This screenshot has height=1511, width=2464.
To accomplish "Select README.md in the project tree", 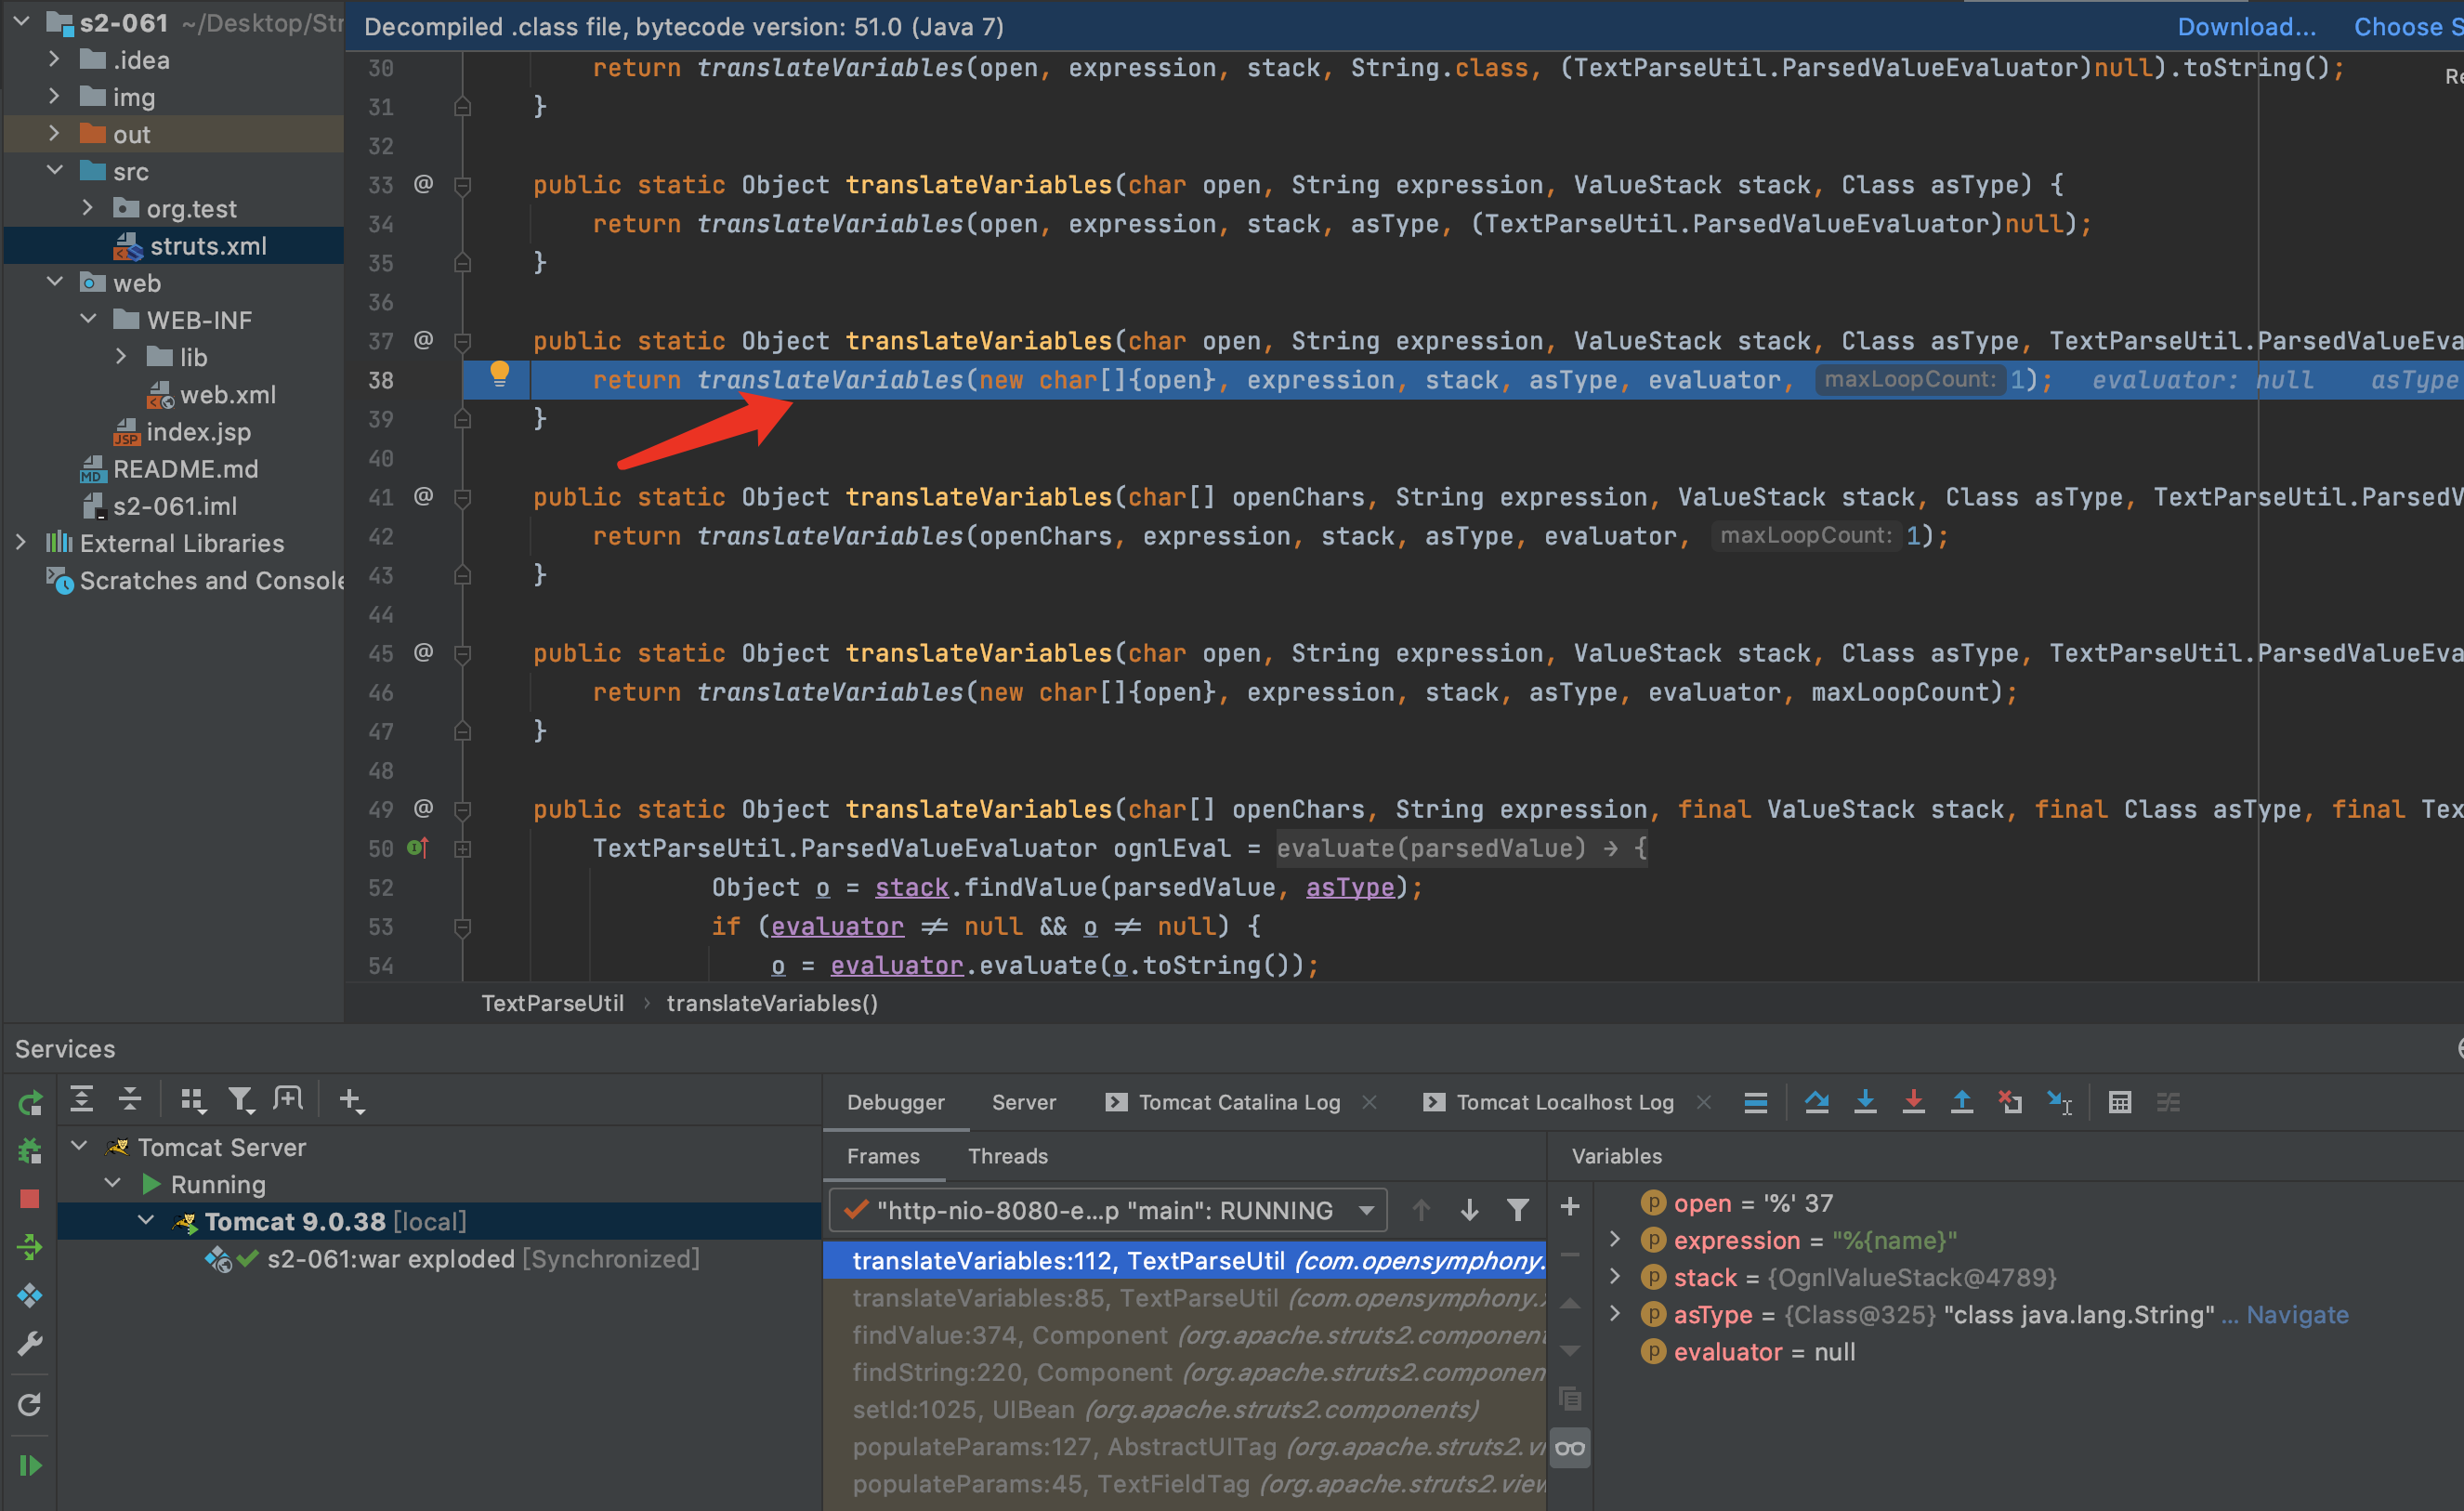I will [x=185, y=469].
